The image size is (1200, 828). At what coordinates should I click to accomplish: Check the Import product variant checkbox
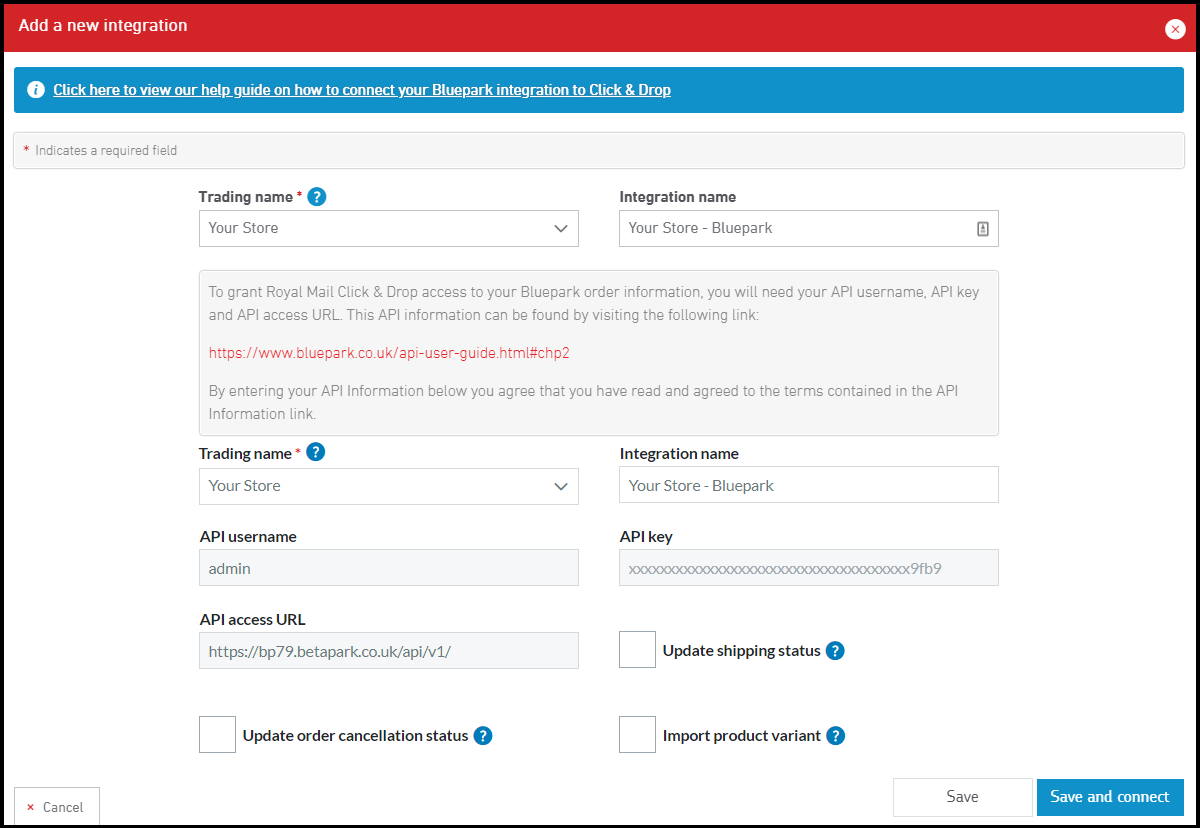638,735
